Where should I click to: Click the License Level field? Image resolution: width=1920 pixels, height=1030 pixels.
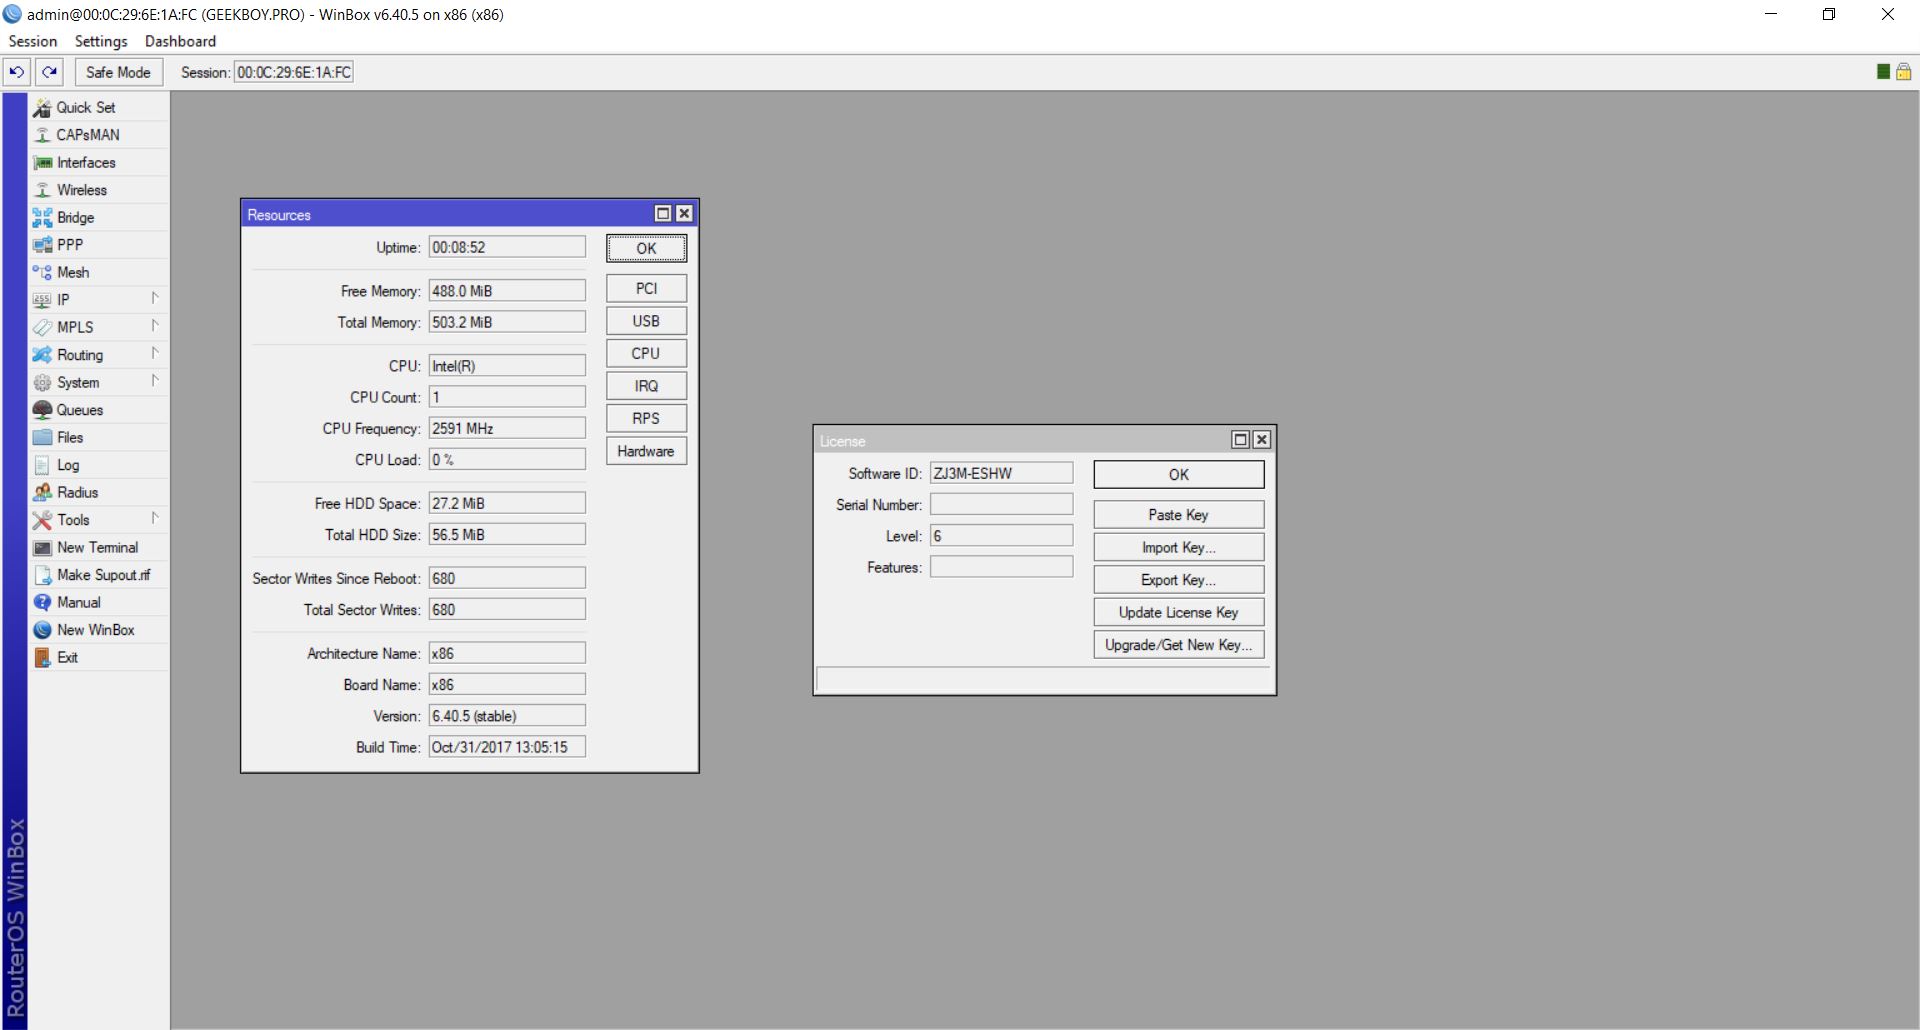(x=1001, y=536)
